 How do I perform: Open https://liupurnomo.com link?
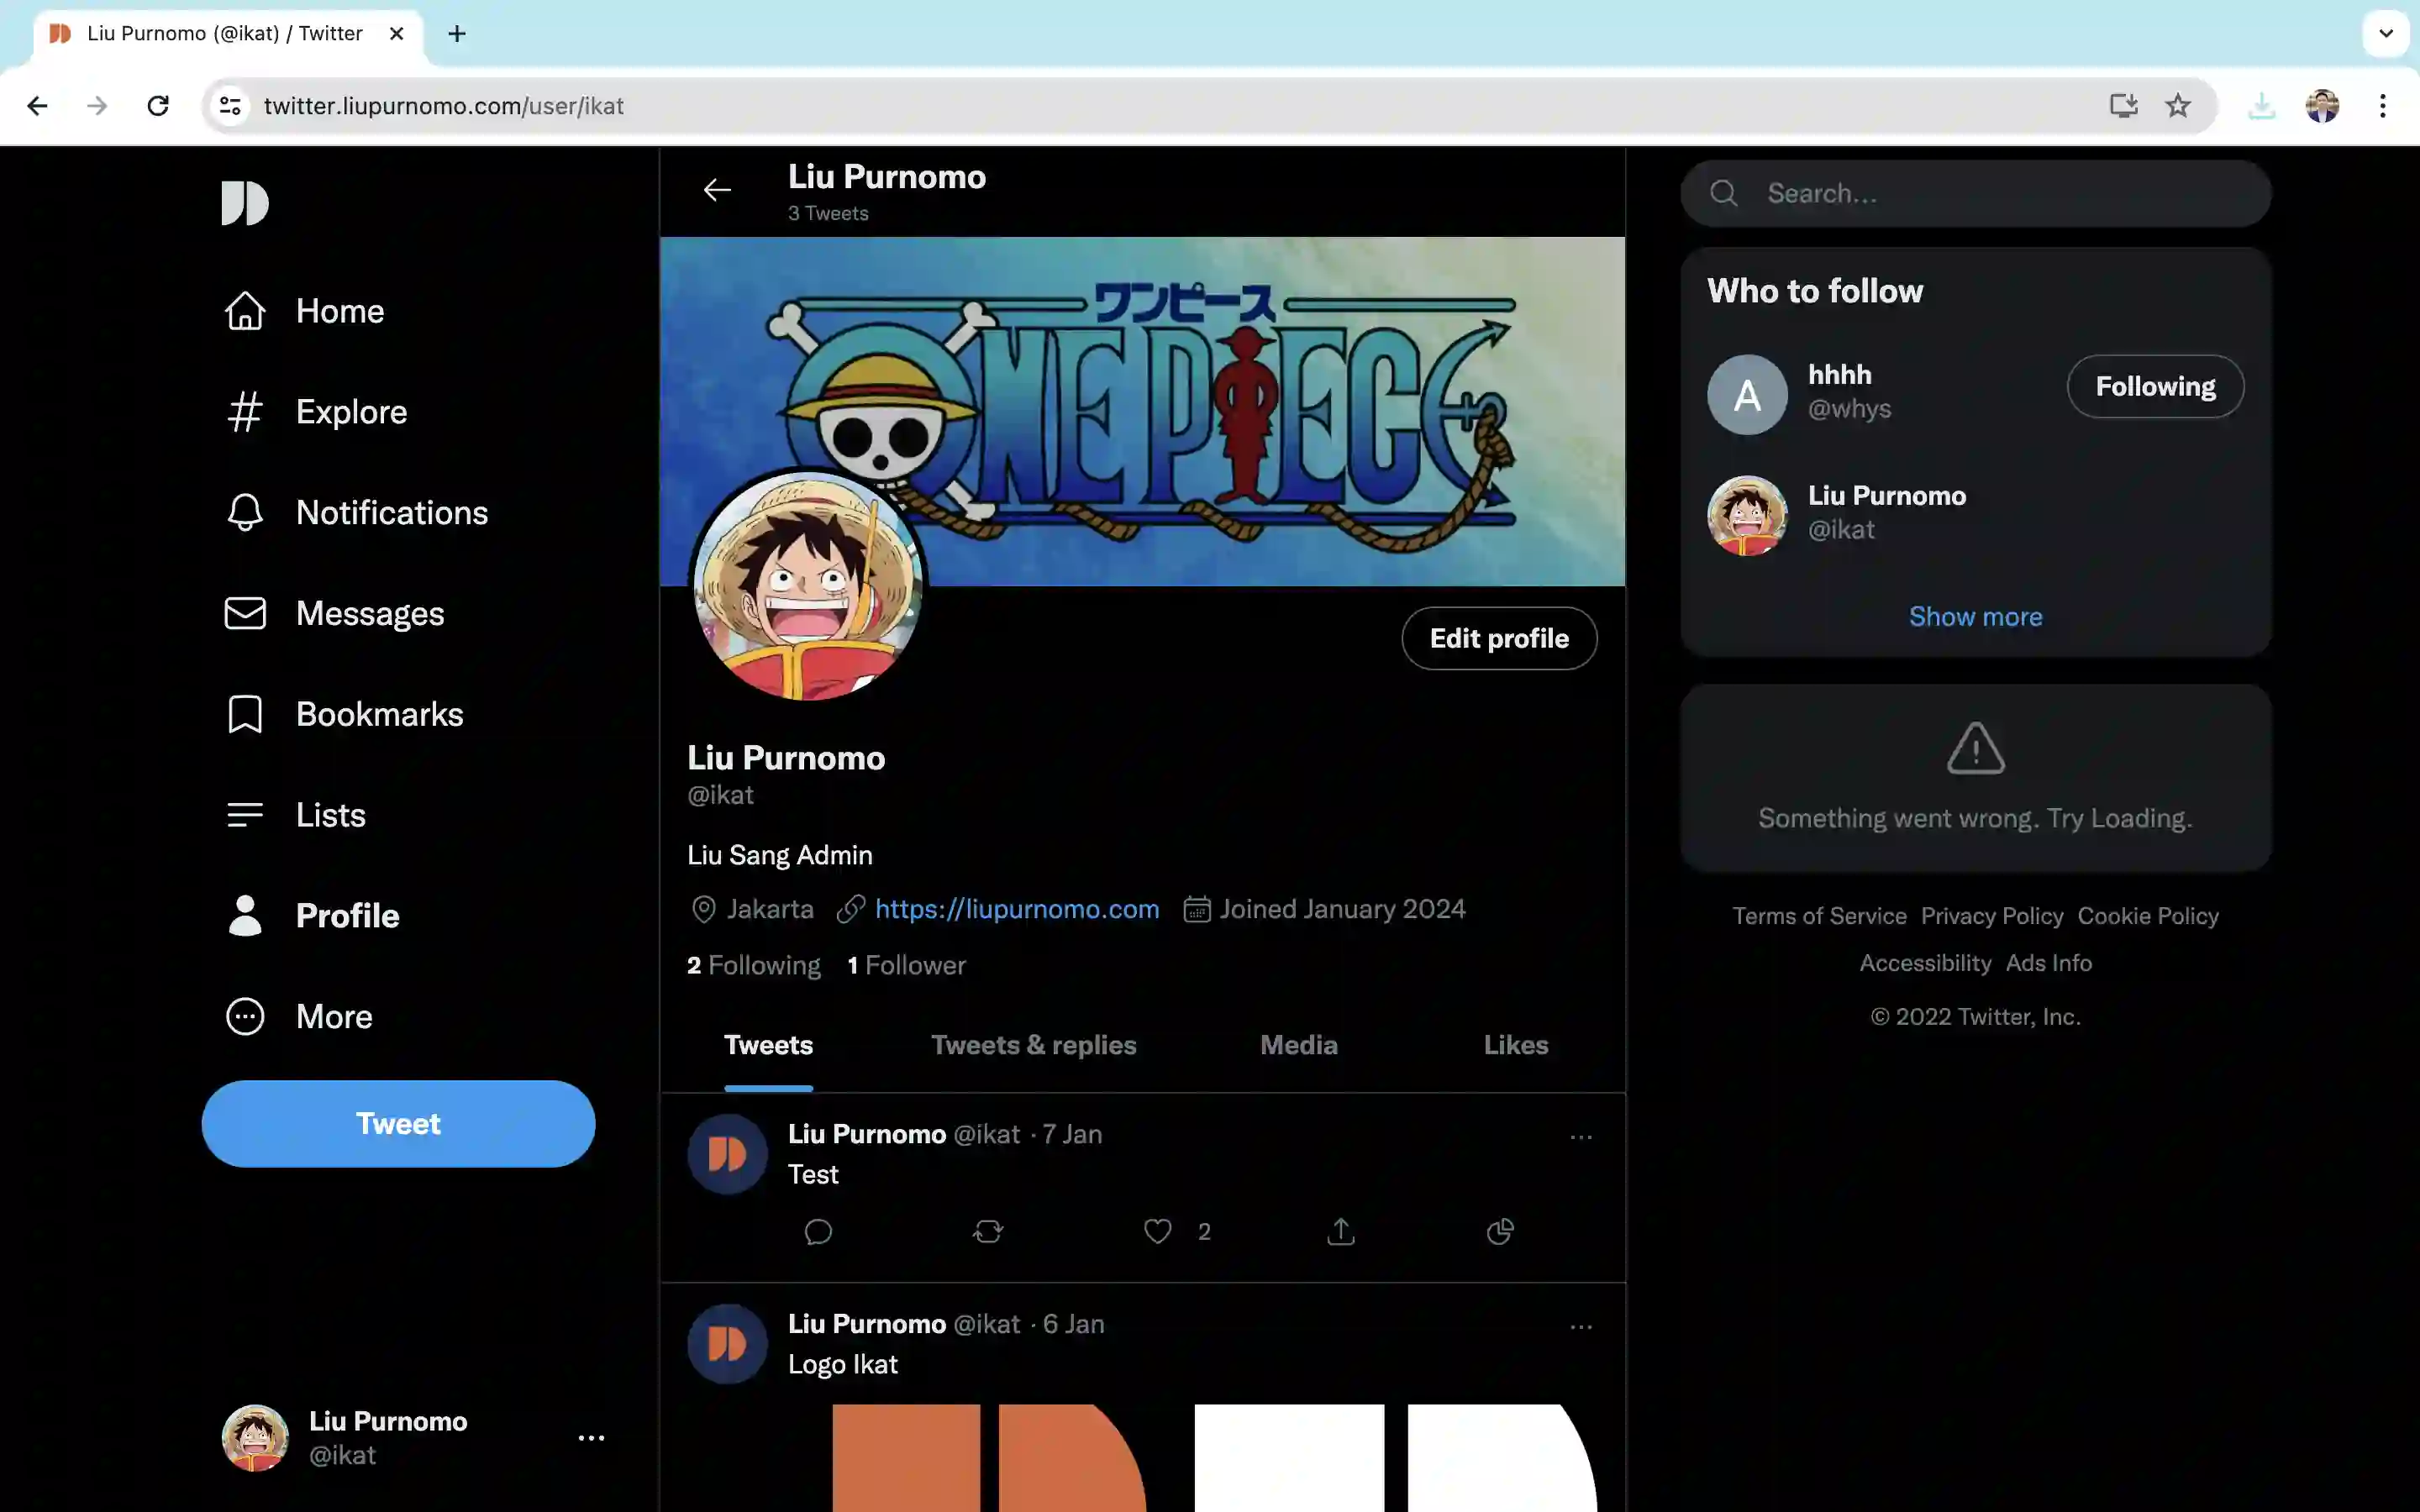(x=1017, y=909)
